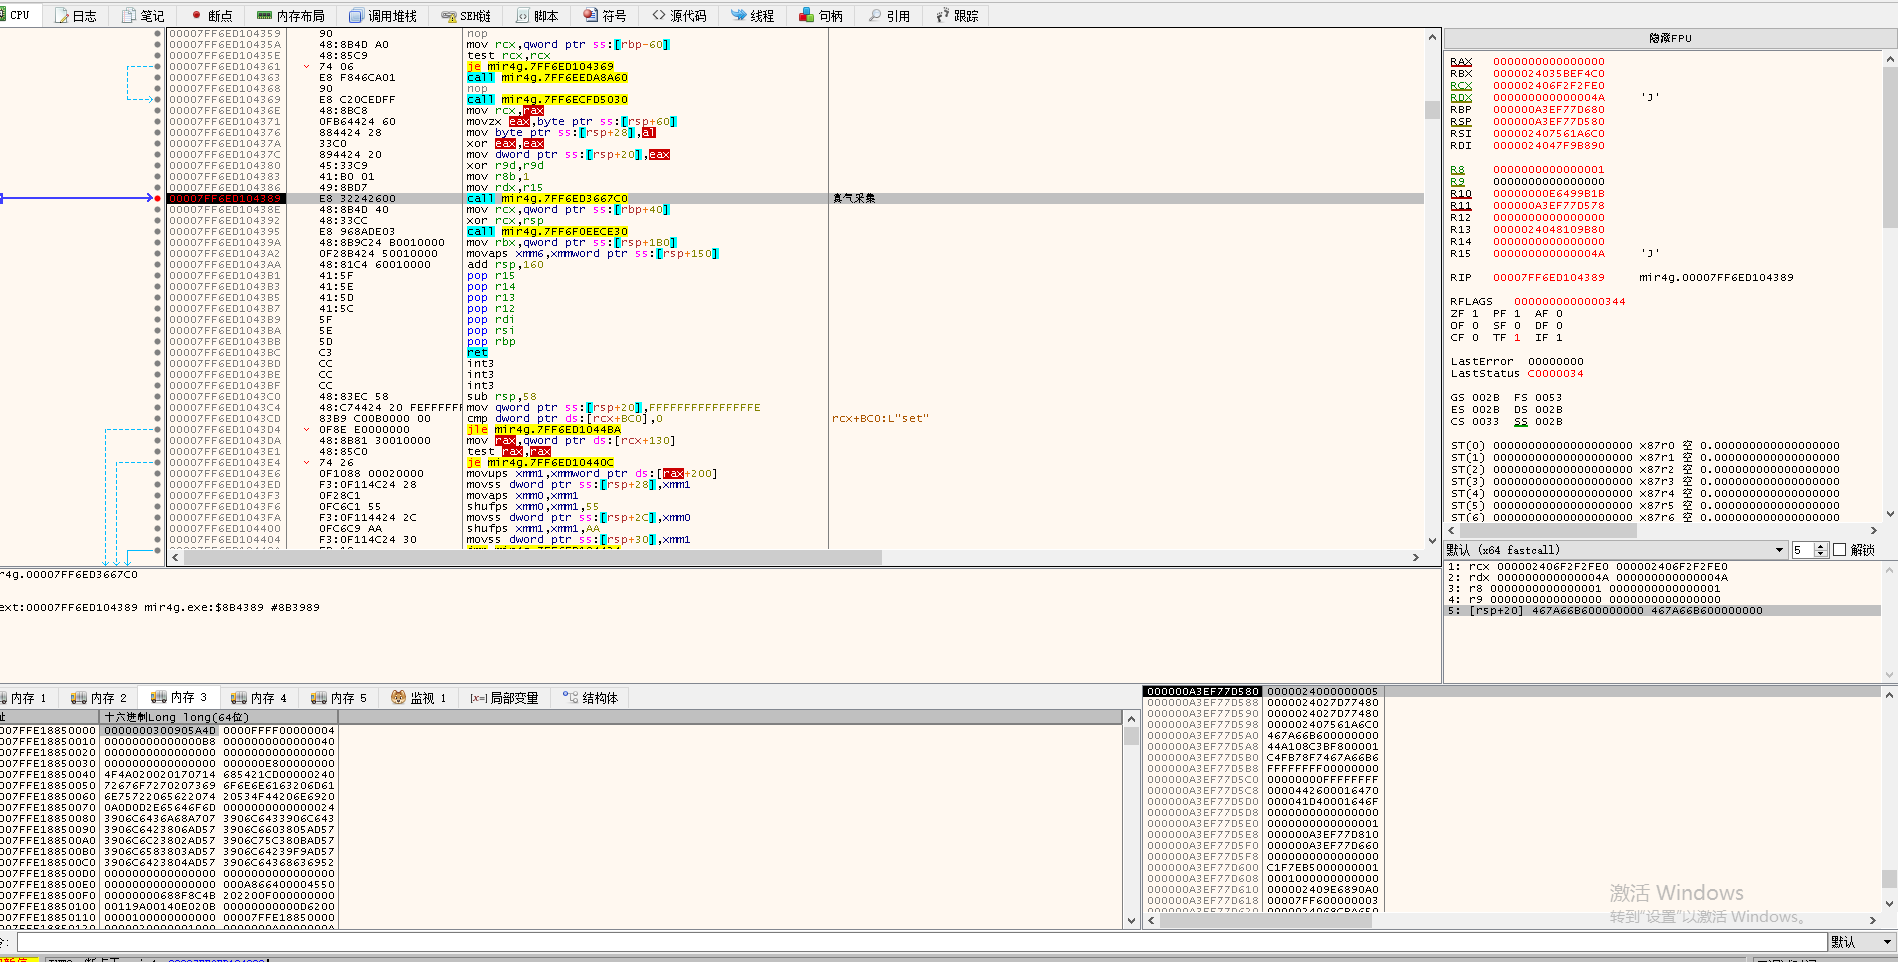
Task: Open the 默认 dropdown beside command bar
Action: [1887, 942]
